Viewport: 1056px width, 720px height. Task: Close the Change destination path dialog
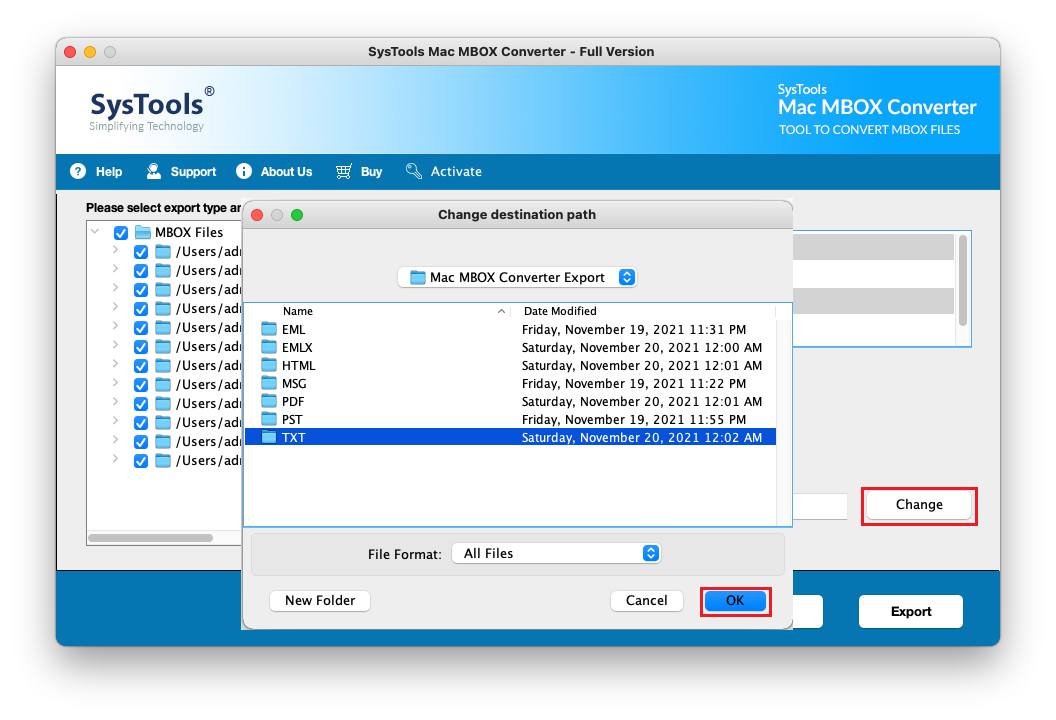click(257, 215)
